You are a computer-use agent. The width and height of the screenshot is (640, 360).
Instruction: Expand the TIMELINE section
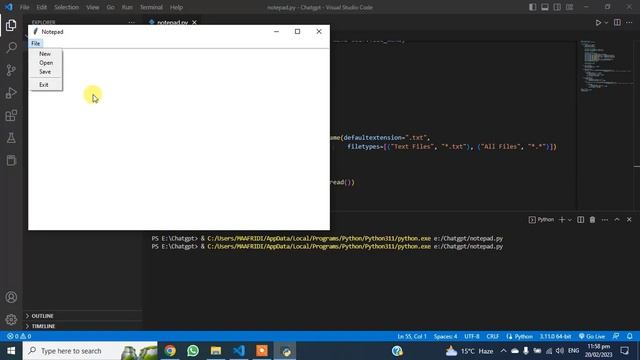[83, 326]
